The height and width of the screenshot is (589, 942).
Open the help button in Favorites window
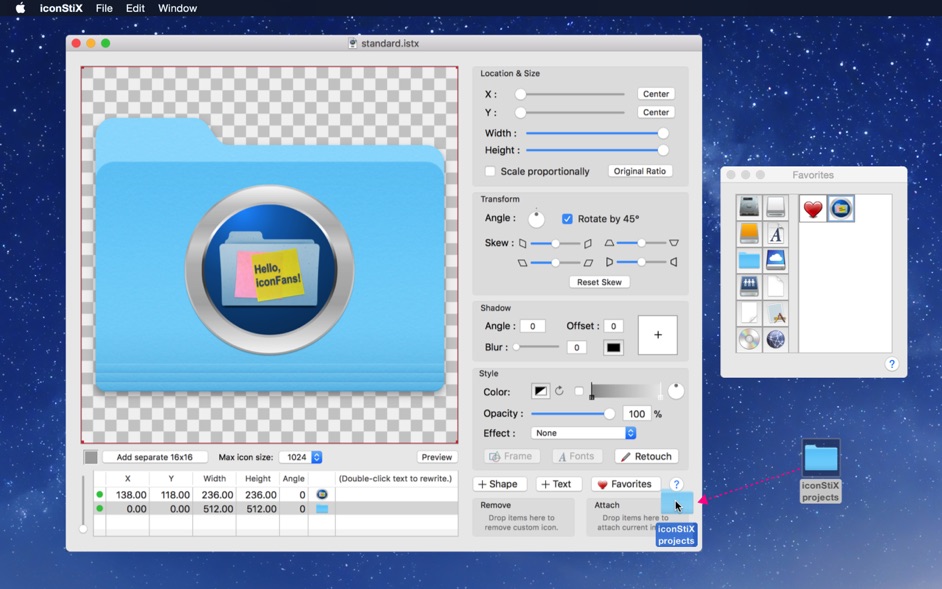coord(891,364)
